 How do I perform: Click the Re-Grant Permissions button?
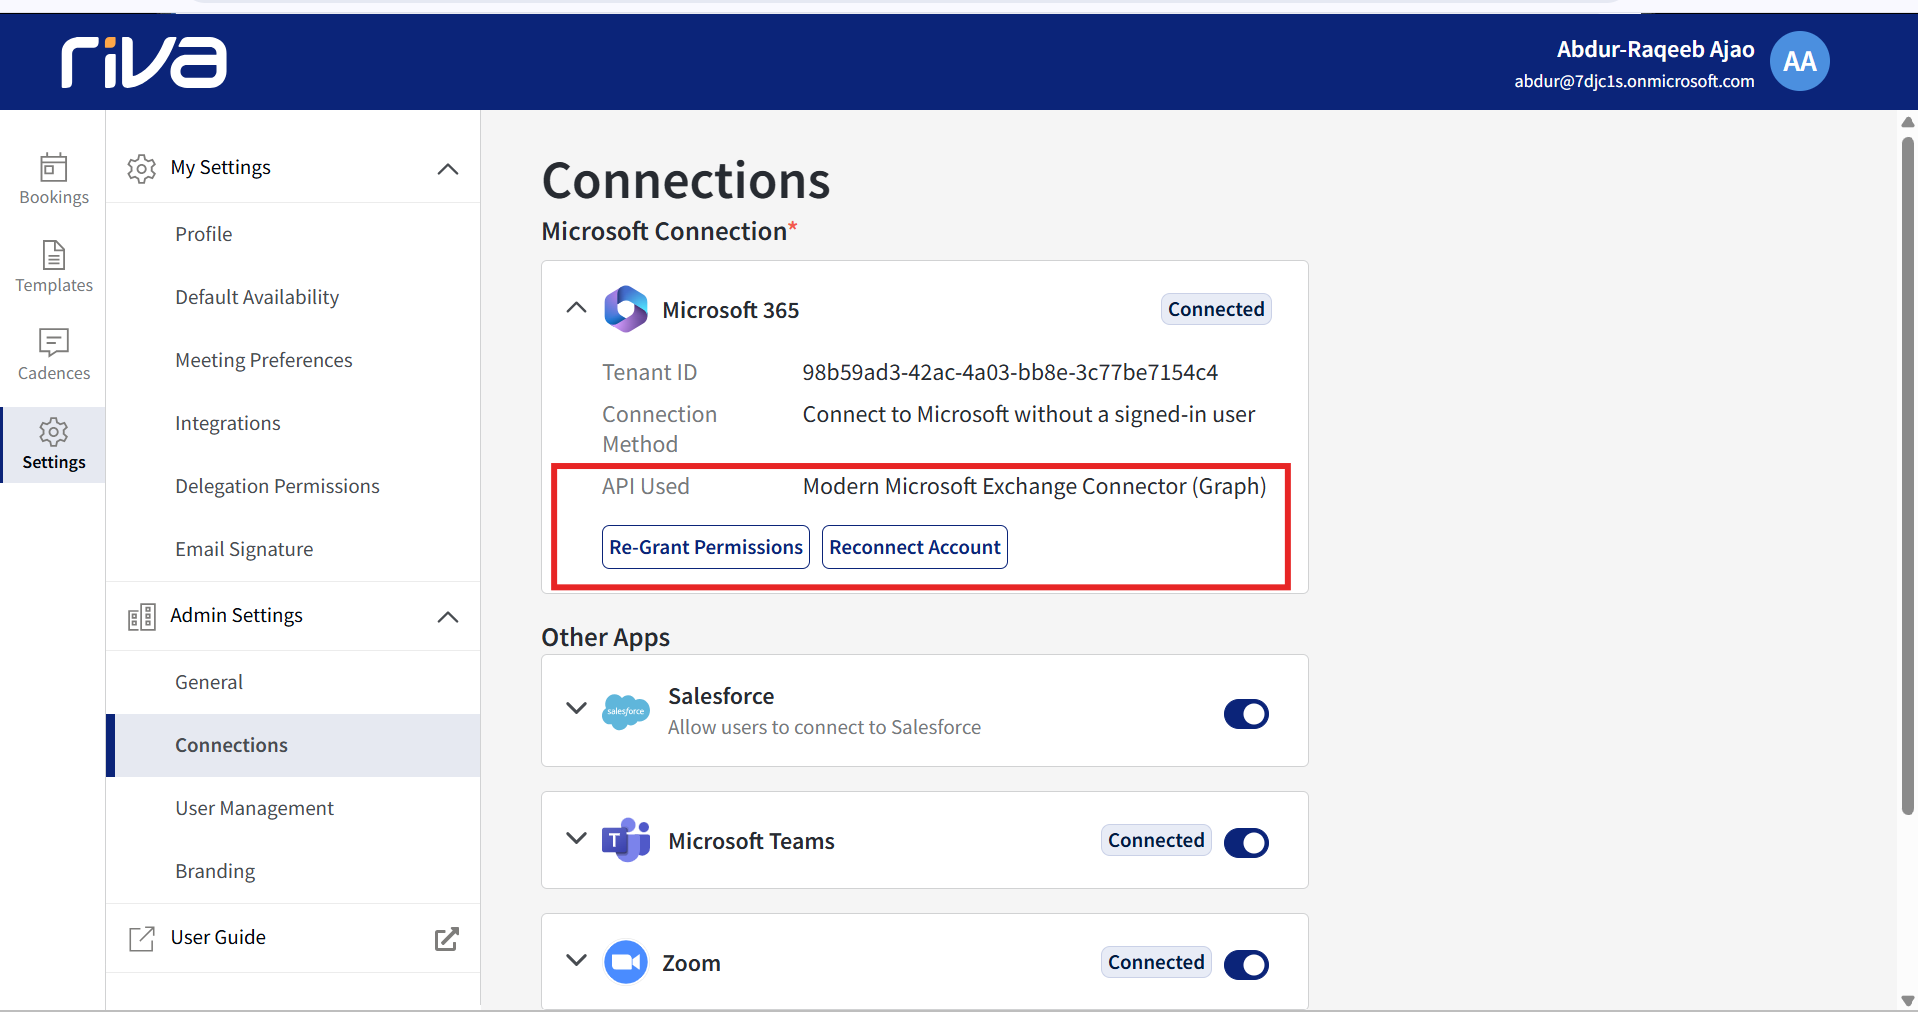tap(706, 547)
